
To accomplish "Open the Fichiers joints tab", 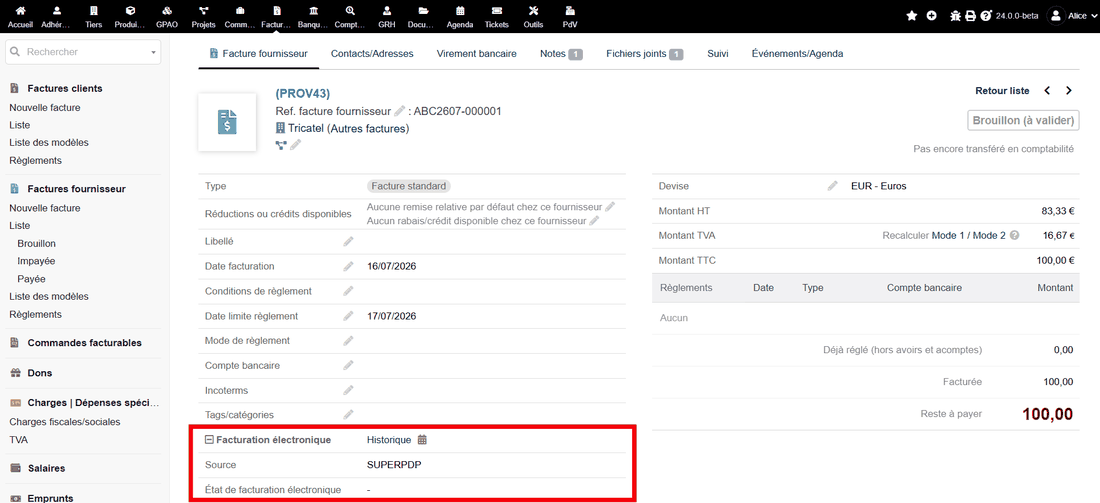I will 645,53.
